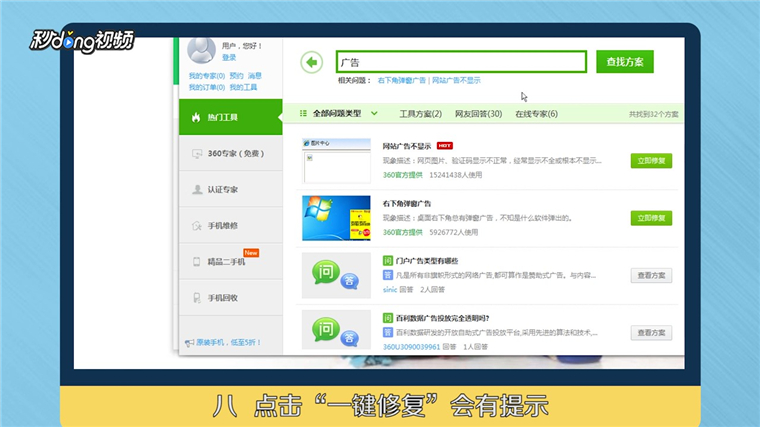Open result title 右下角弹窗广告
760x427 pixels.
(x=407, y=204)
